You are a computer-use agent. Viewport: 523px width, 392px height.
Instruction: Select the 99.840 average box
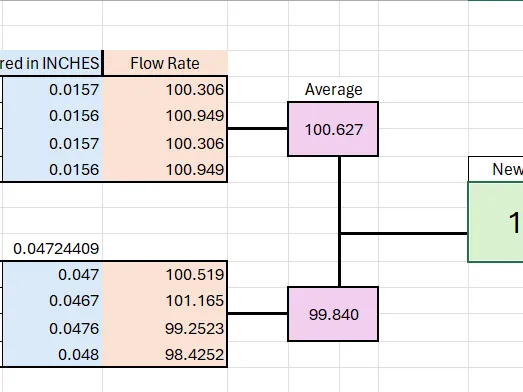point(333,314)
